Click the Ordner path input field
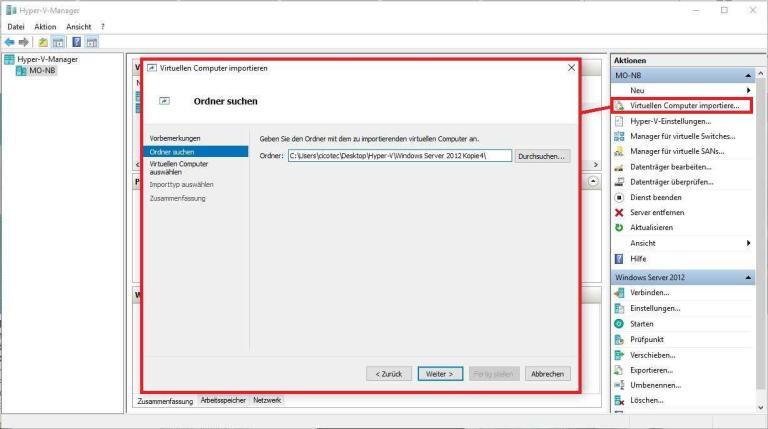768x429 pixels. pyautogui.click(x=400, y=156)
